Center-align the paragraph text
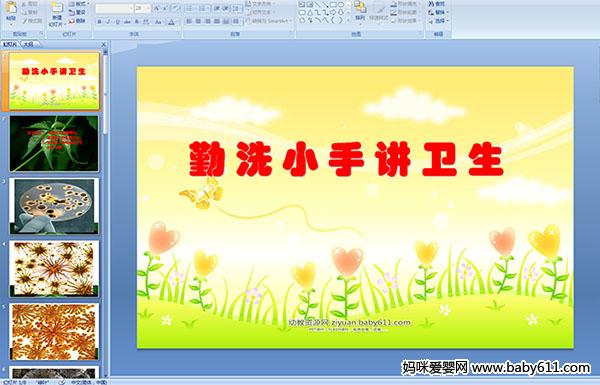This screenshot has width=600, height=385. pos(198,22)
